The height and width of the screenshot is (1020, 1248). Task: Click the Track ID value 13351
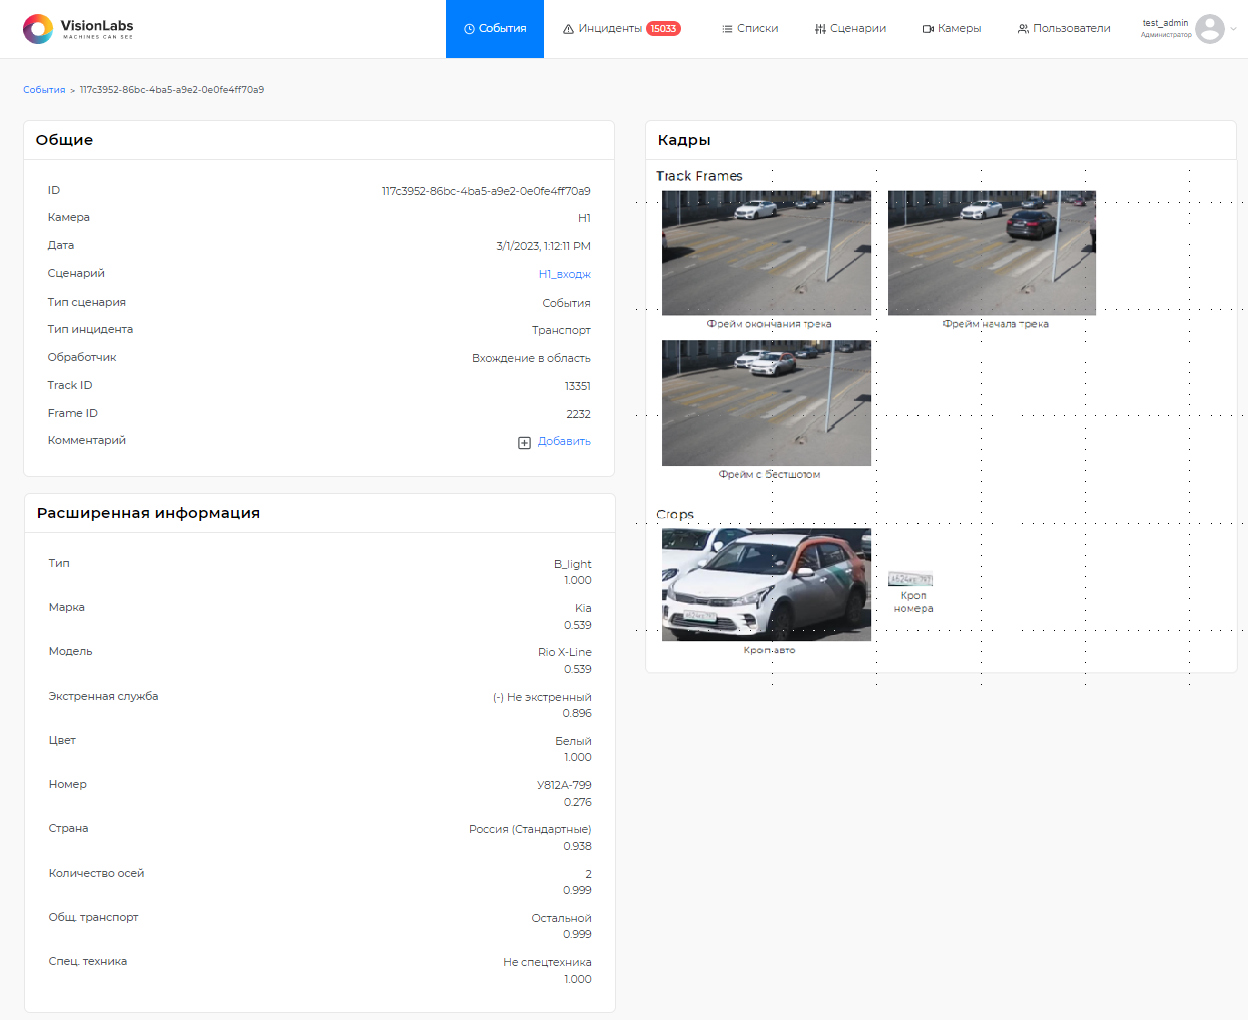pos(578,386)
